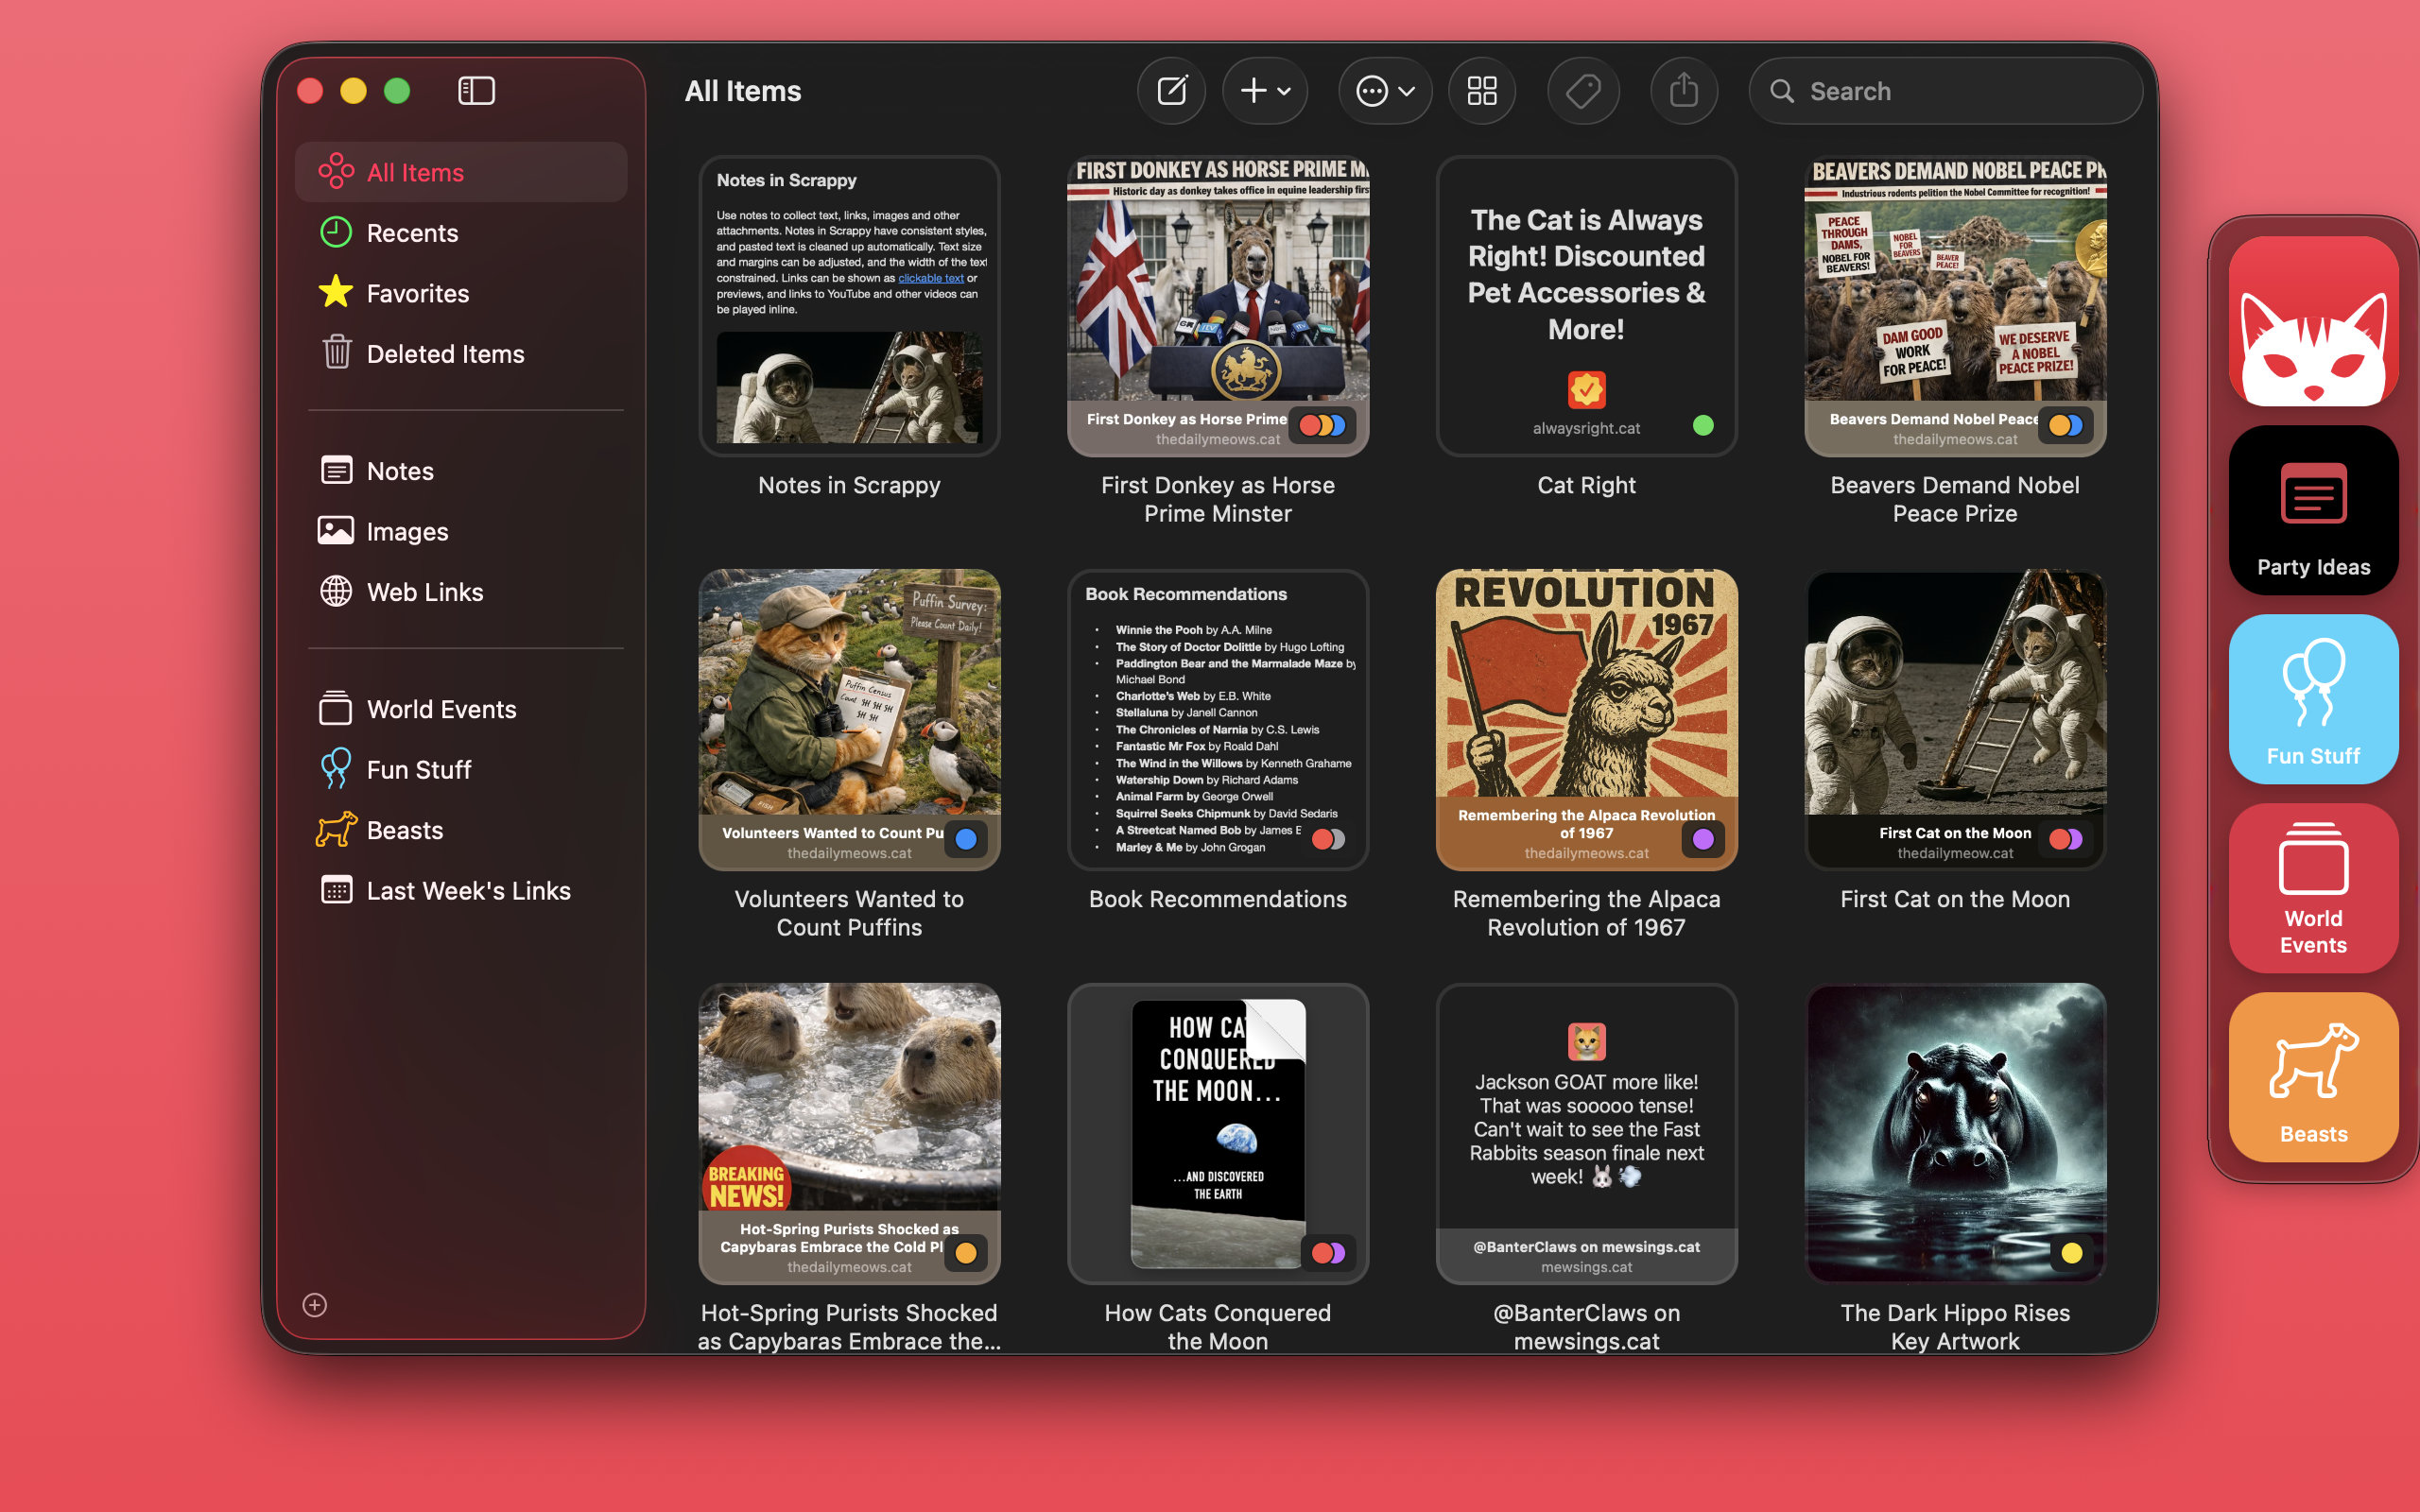Click yellow tag dot on Dark Hippo artwork

[x=2071, y=1253]
